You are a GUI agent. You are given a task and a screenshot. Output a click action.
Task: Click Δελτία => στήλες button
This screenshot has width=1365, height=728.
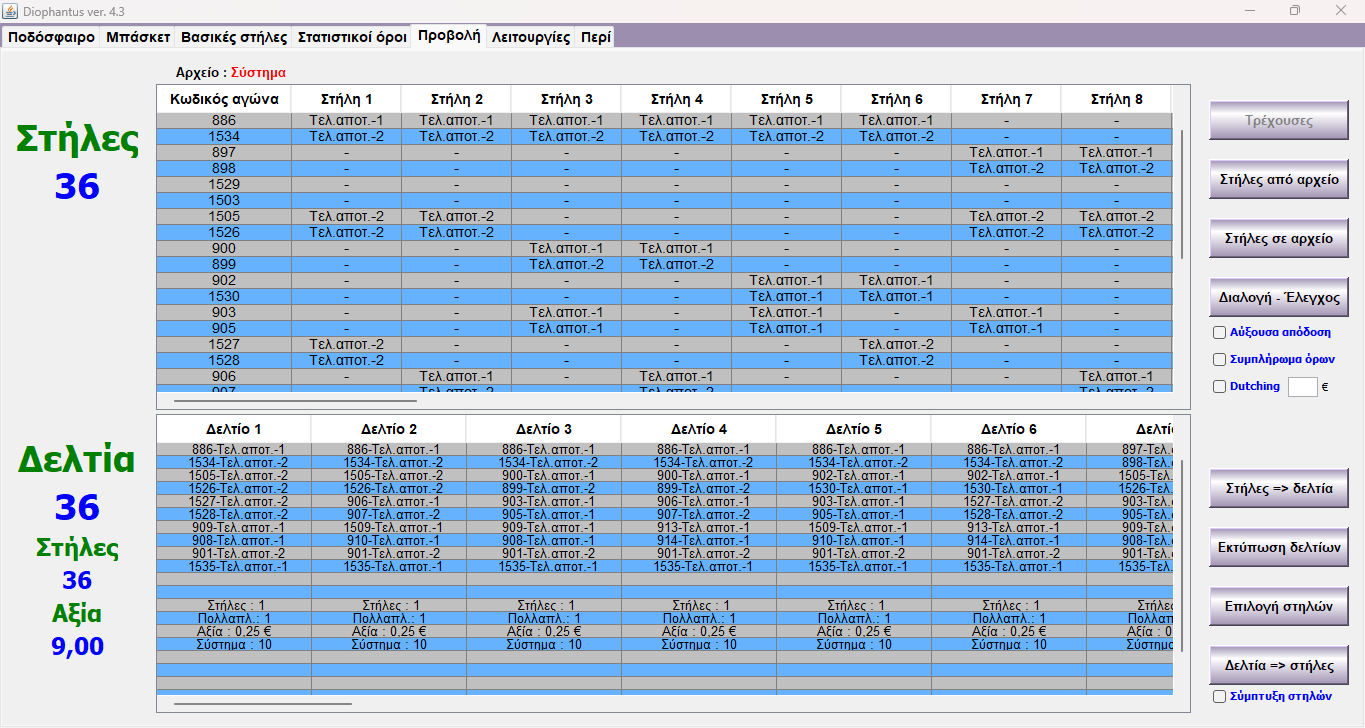[1279, 665]
